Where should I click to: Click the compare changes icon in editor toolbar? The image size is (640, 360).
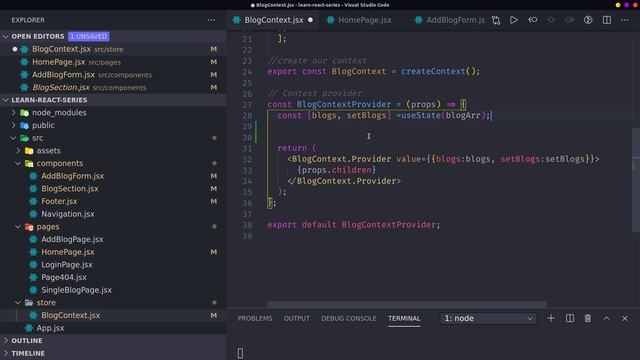click(x=496, y=20)
